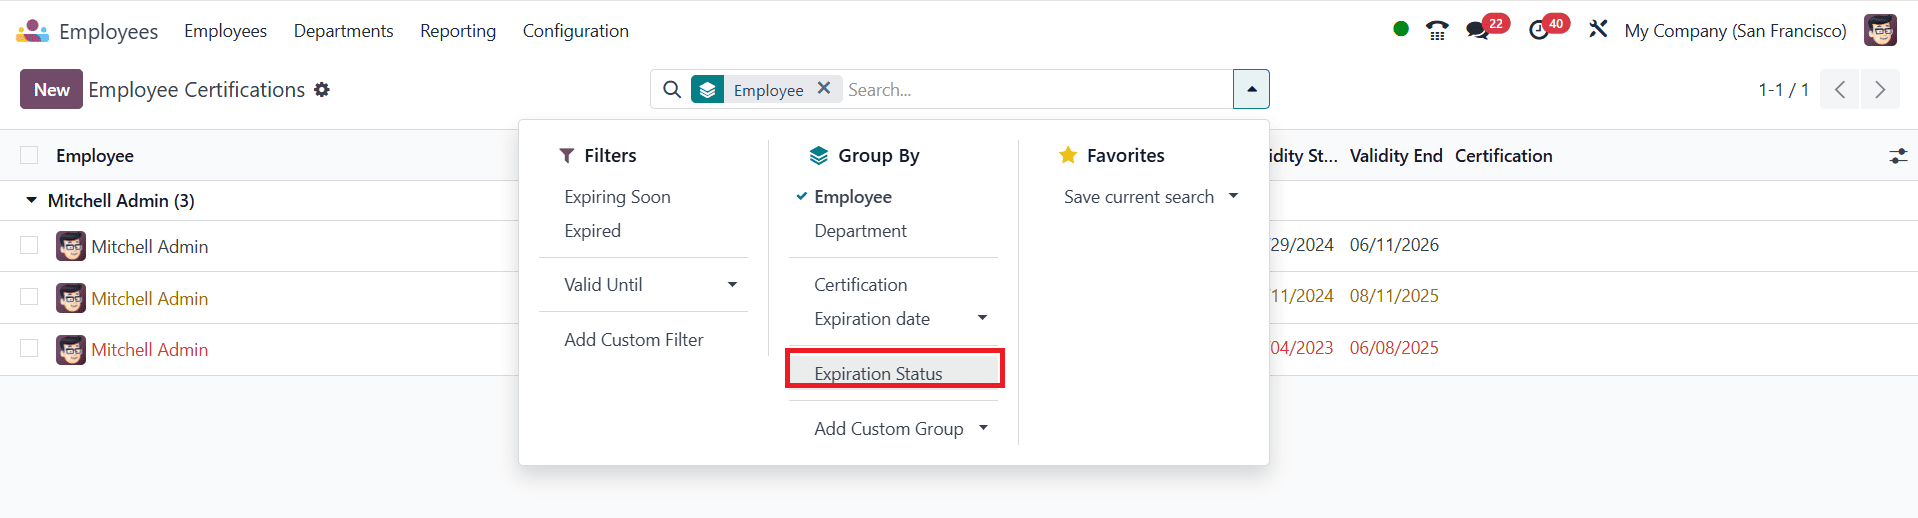Viewport: 1918px width, 518px height.
Task: Open the debug tools wrench icon
Action: click(x=1598, y=29)
